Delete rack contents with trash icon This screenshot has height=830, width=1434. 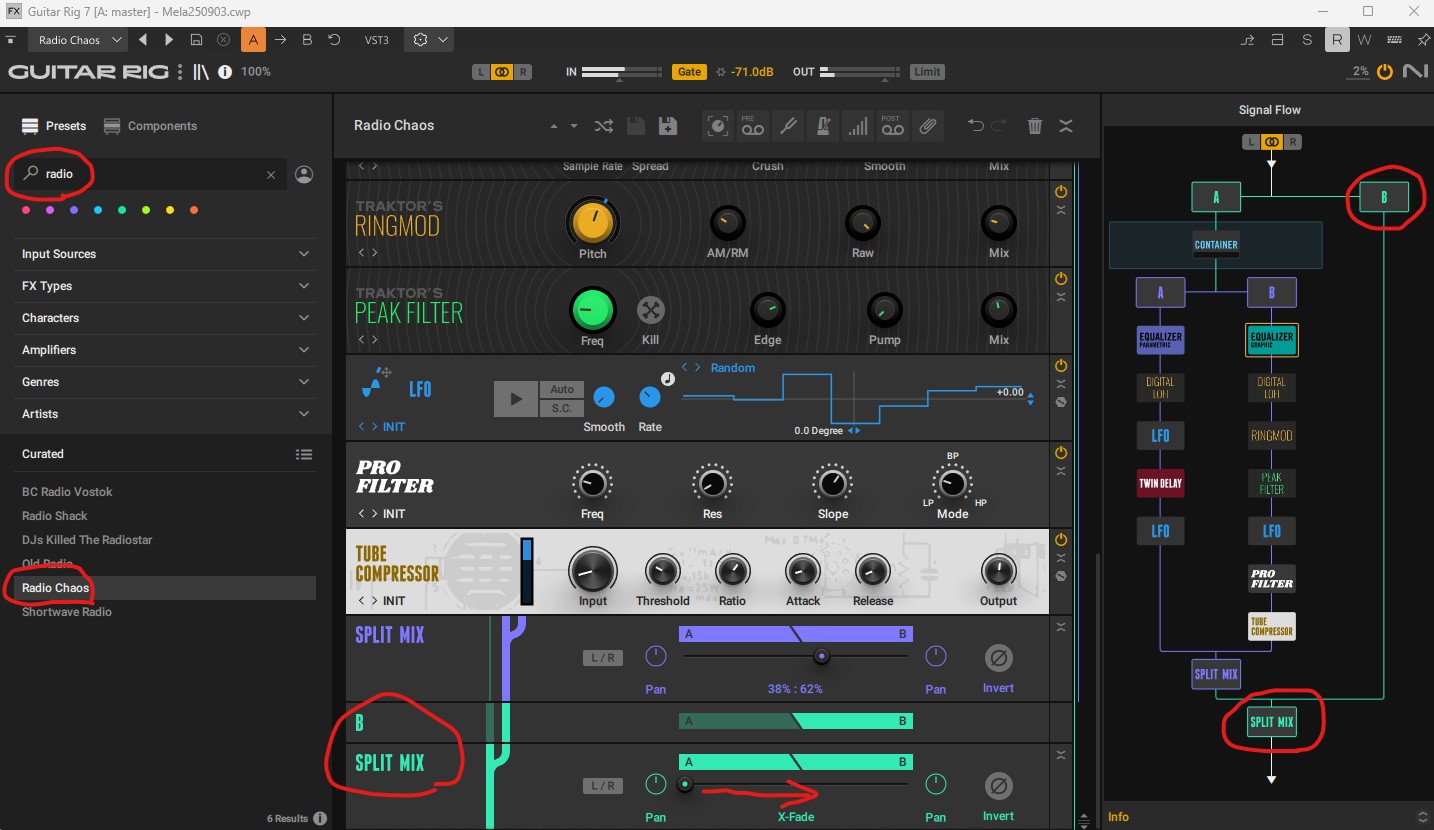pyautogui.click(x=1035, y=126)
